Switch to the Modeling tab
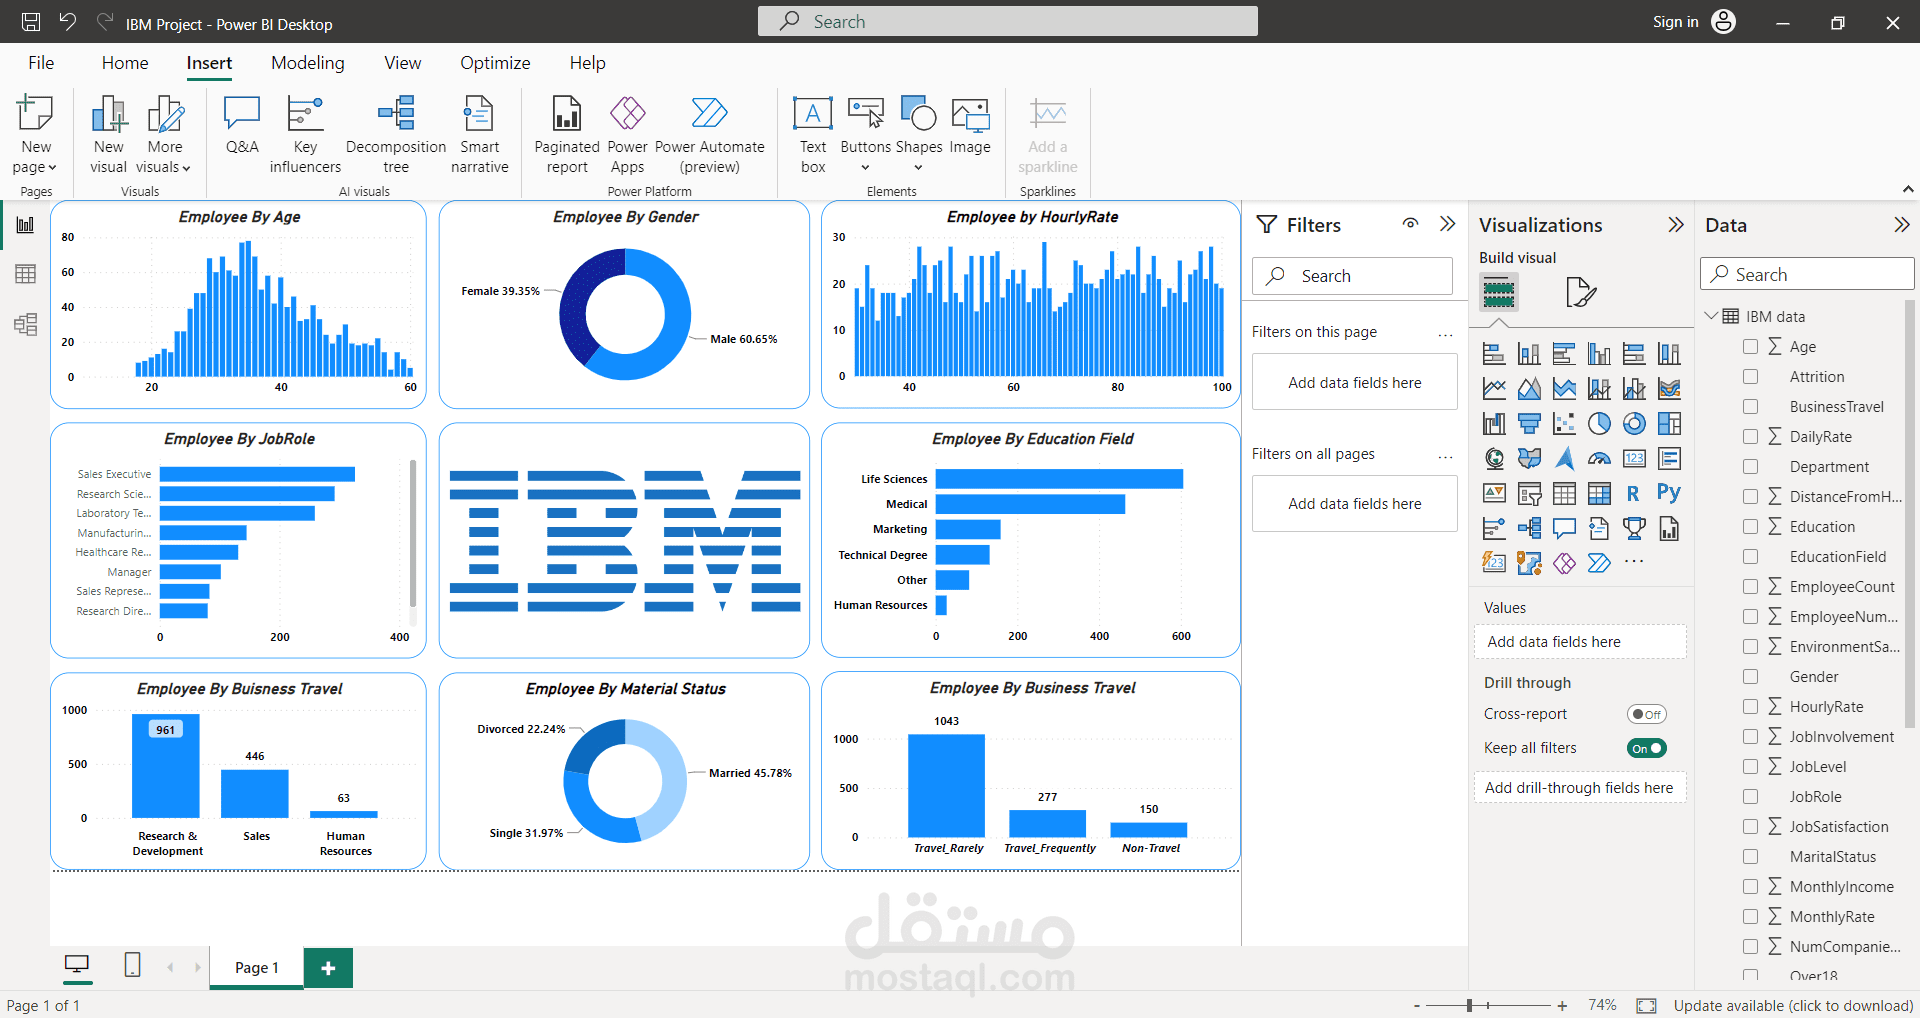 click(x=308, y=63)
